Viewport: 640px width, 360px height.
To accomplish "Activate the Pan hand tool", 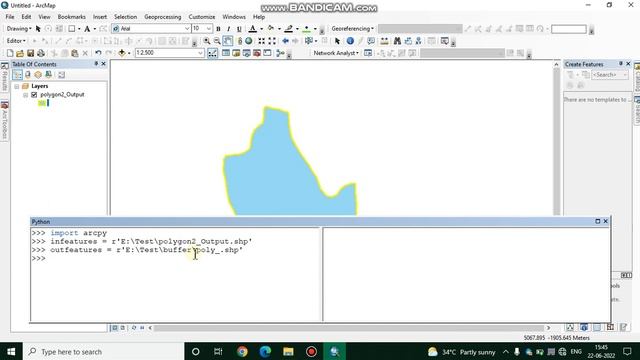I will [227, 41].
